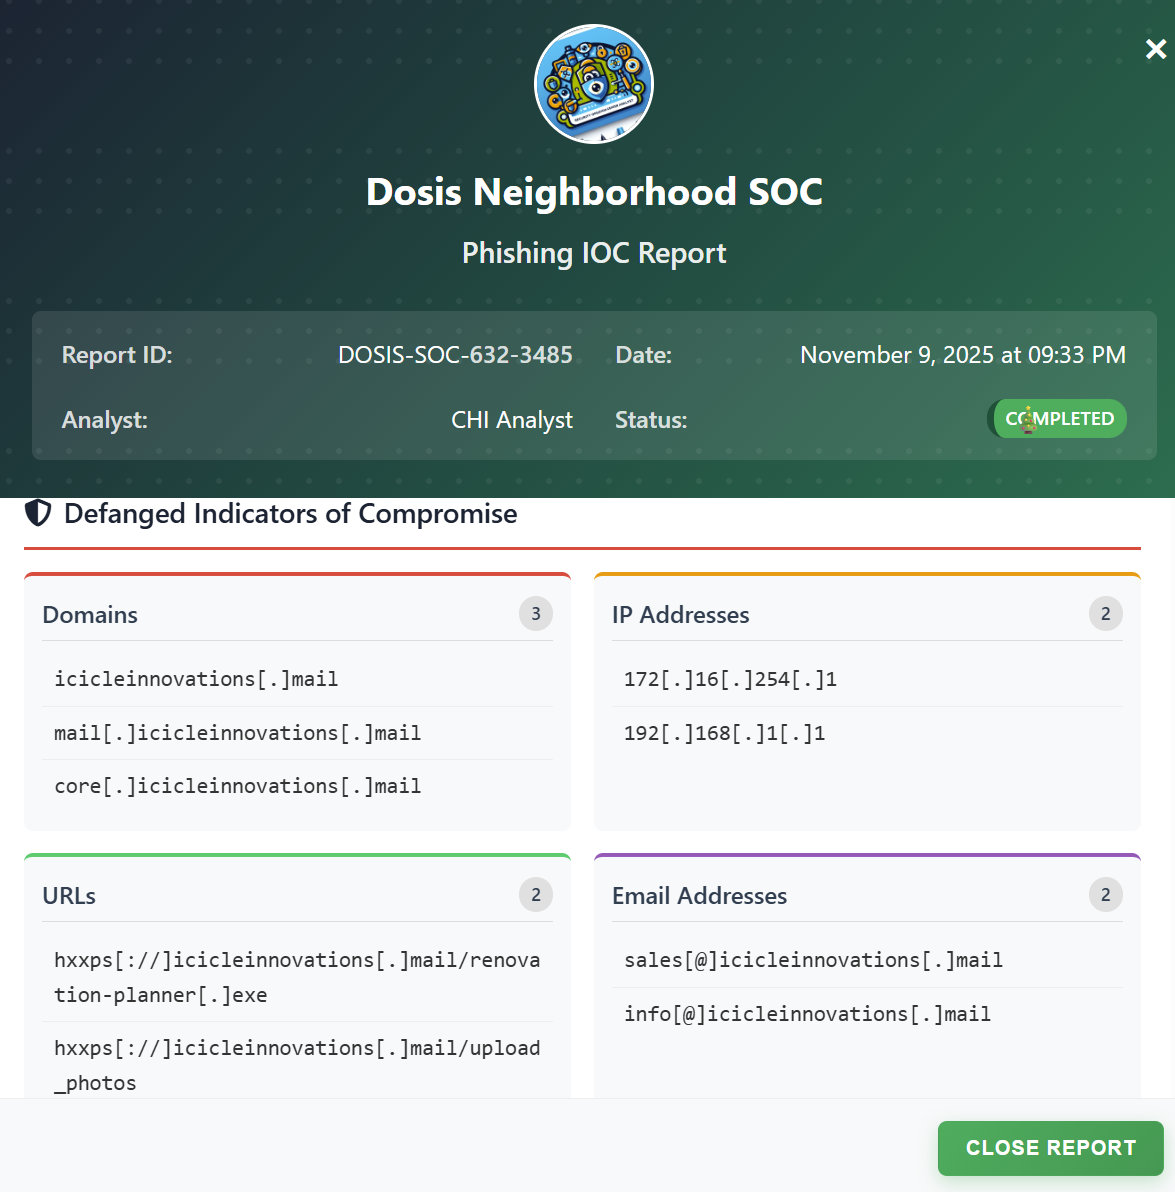
Task: Select the icicleinnovations[.]mail domain entry
Action: [196, 679]
